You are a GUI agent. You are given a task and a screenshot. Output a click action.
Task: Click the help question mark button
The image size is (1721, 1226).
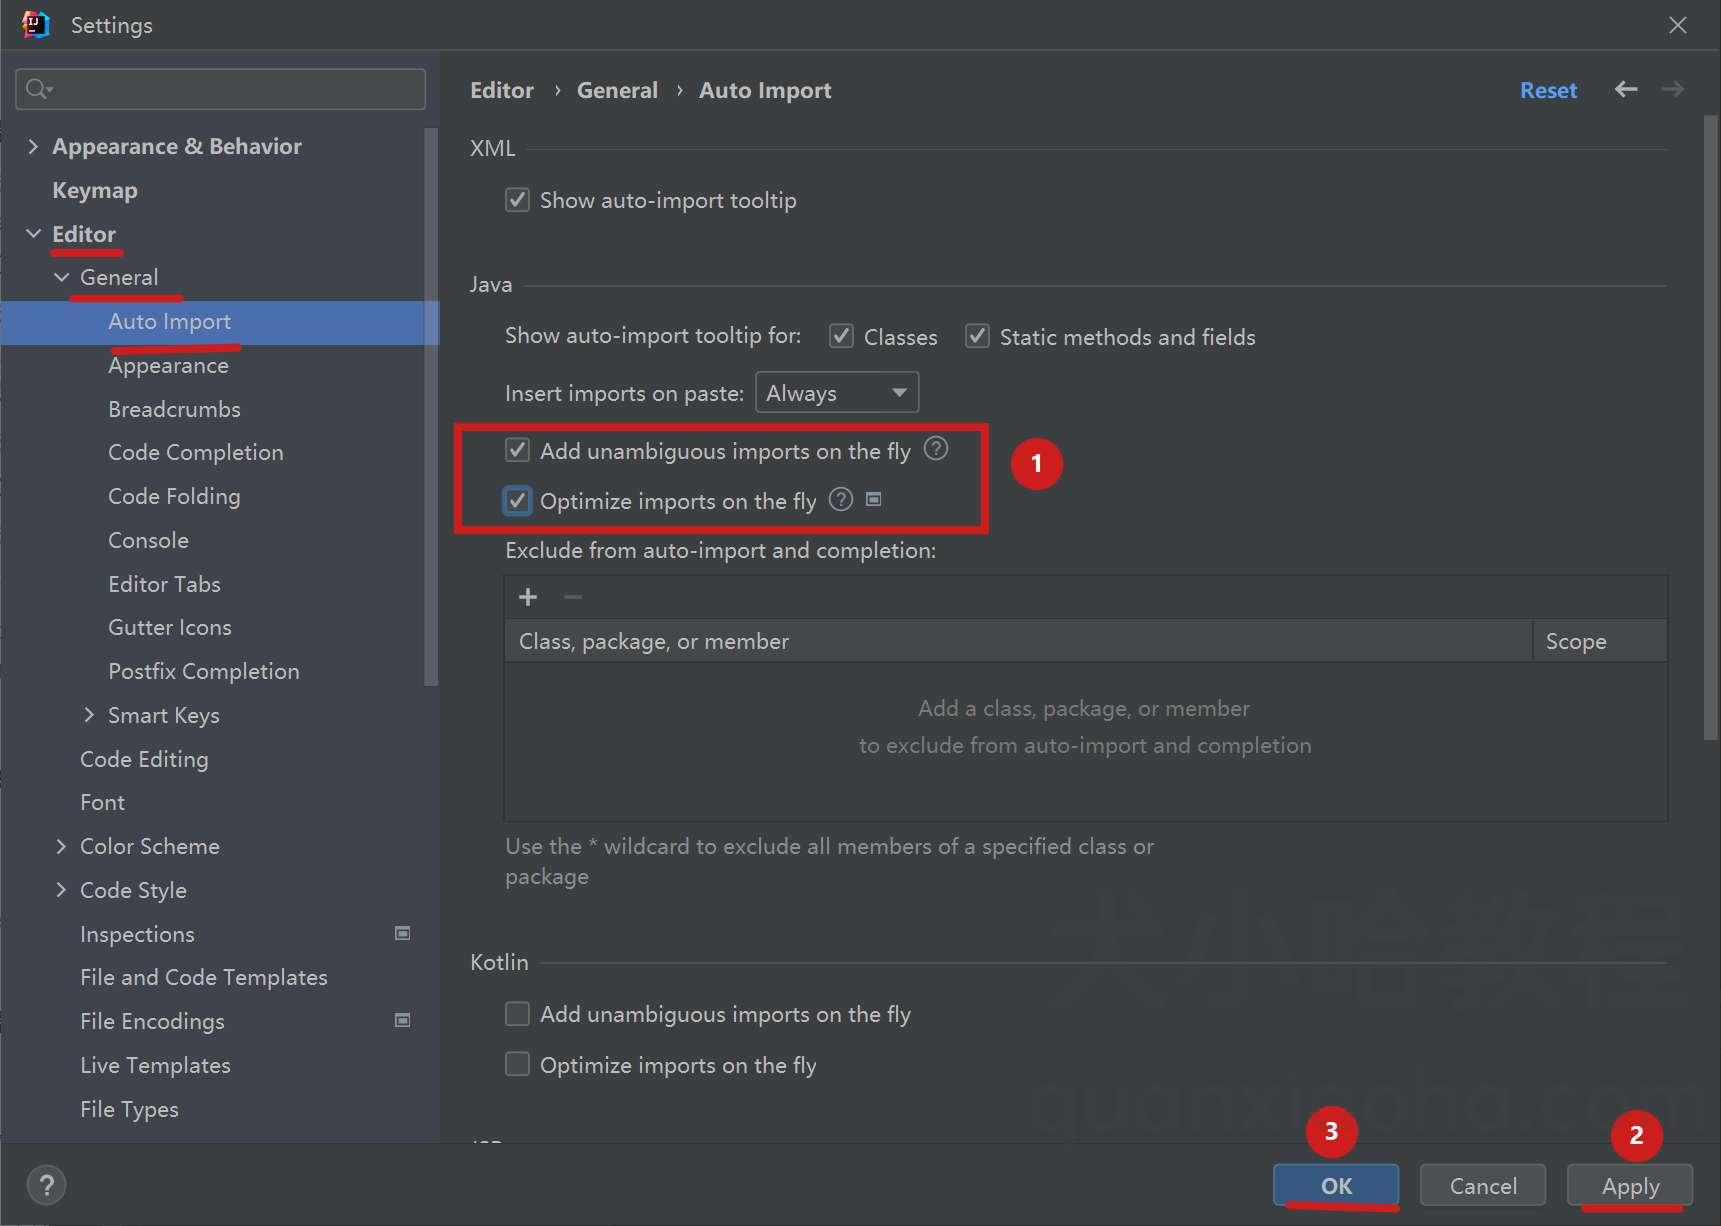point(46,1185)
